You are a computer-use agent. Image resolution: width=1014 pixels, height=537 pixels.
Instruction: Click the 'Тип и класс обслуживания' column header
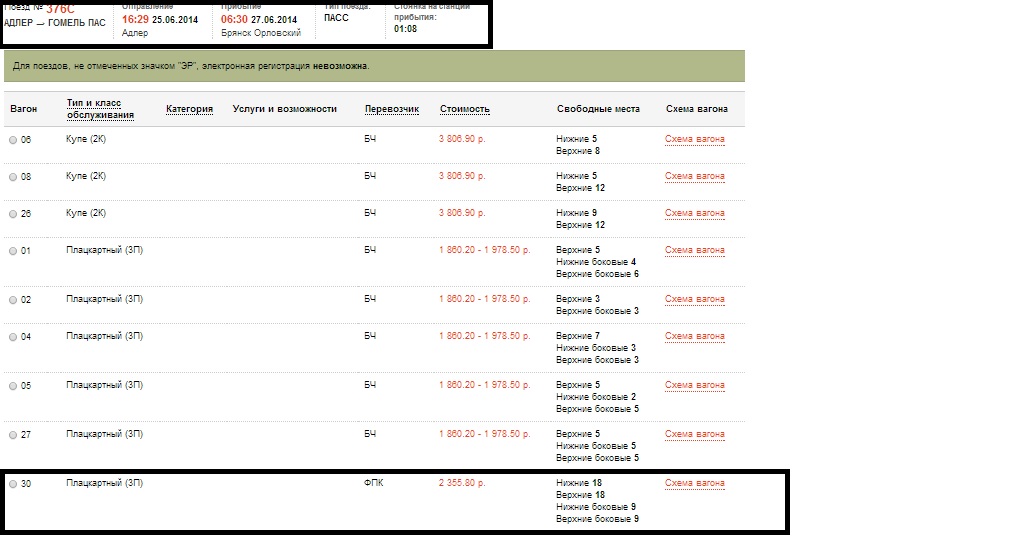(101, 109)
